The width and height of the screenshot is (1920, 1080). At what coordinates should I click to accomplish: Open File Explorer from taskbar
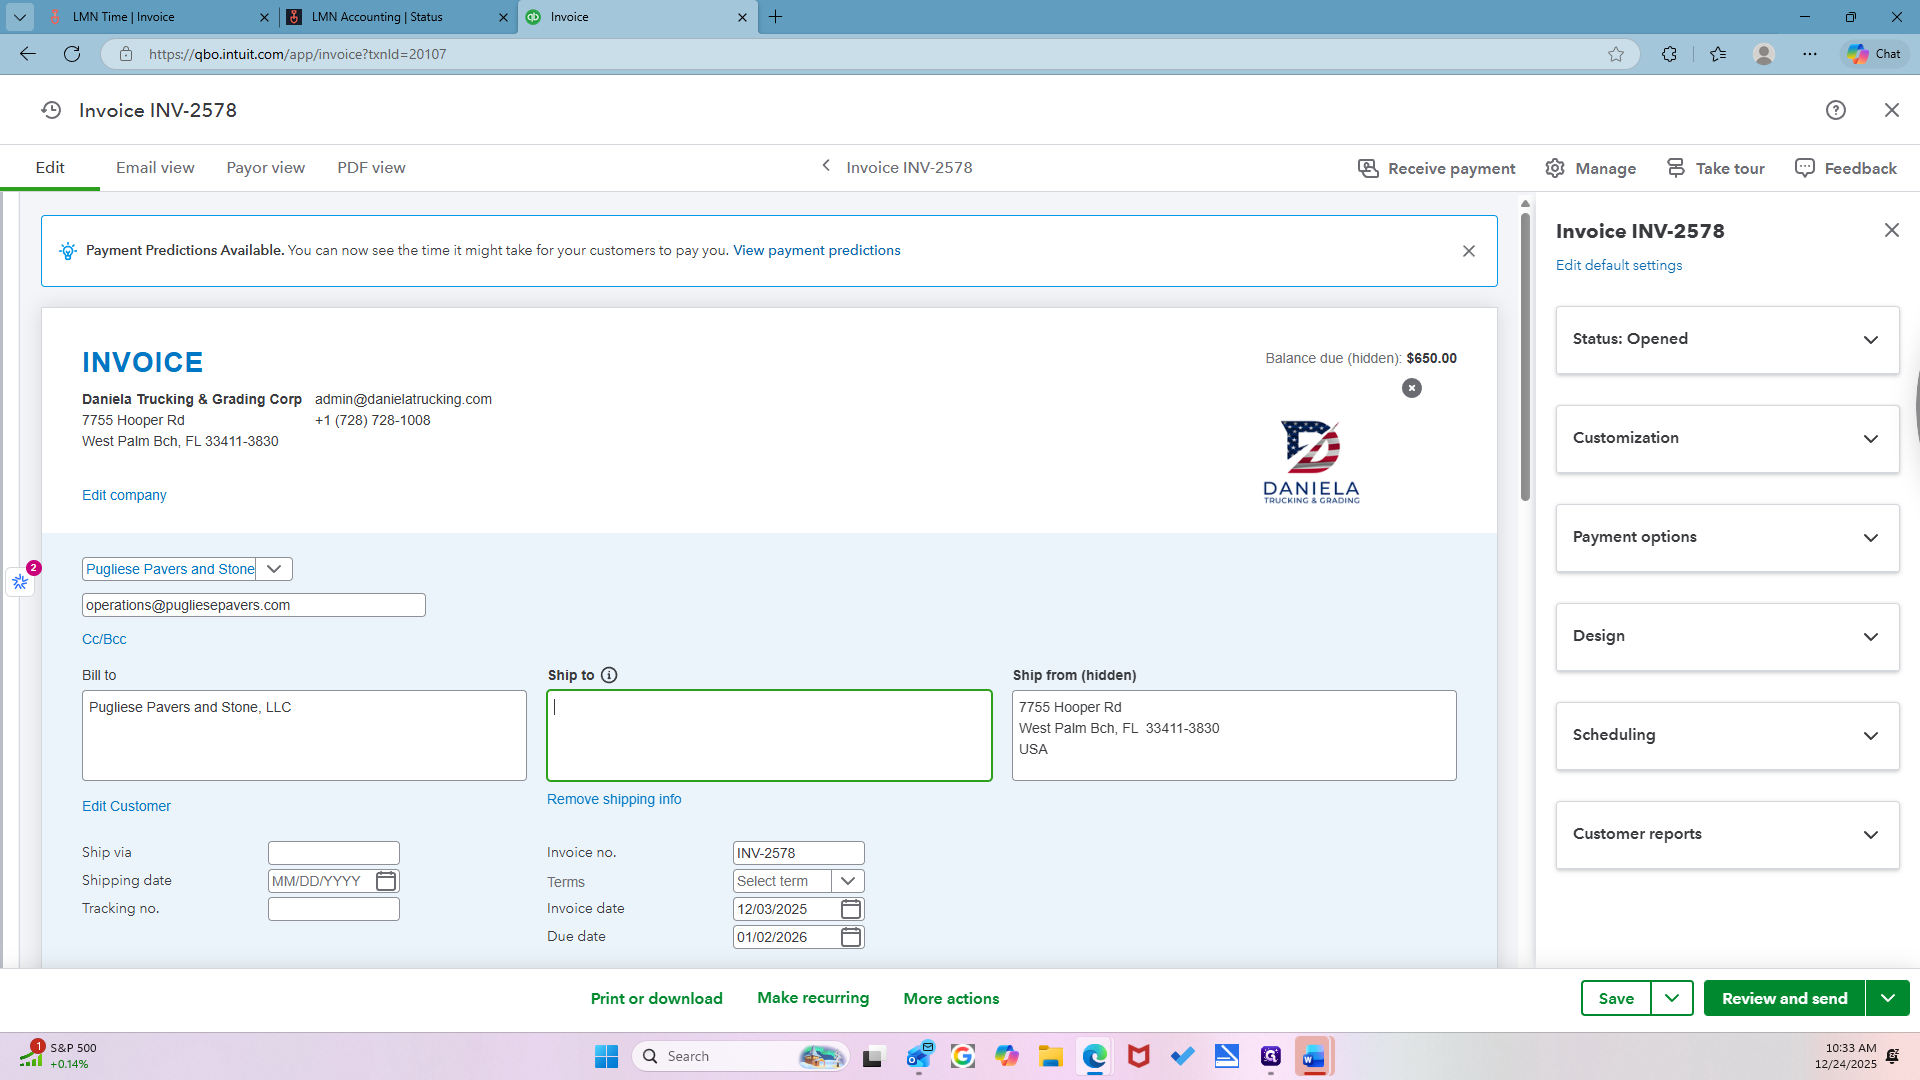(x=1050, y=1056)
